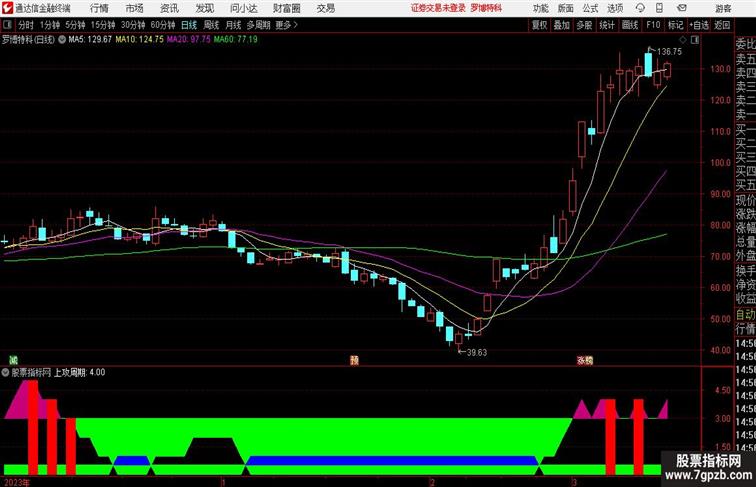Click the MA10: 124.75 value label
The height and width of the screenshot is (487, 756).
pyautogui.click(x=140, y=40)
